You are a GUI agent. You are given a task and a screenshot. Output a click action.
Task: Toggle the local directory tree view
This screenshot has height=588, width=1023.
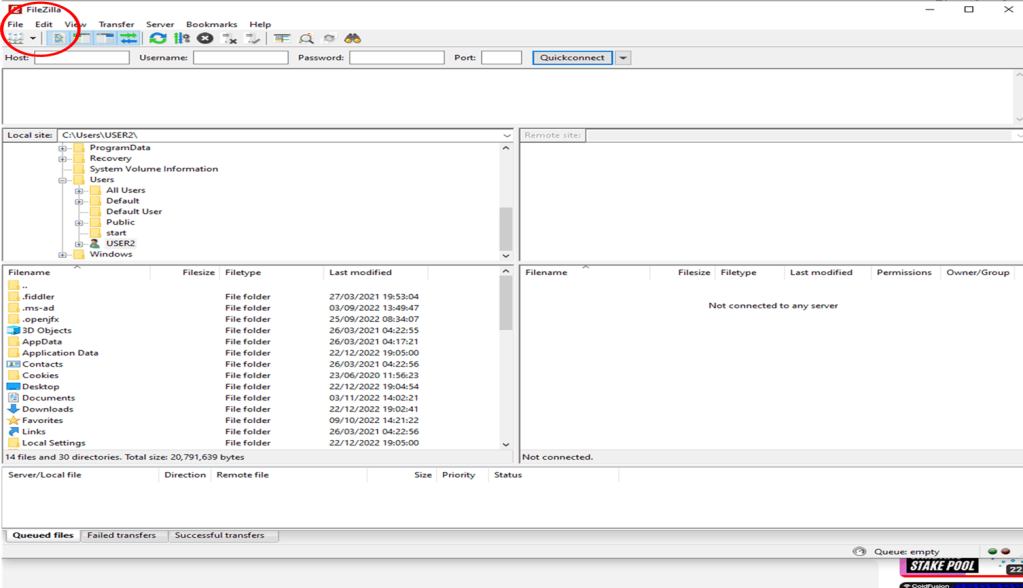click(x=82, y=39)
